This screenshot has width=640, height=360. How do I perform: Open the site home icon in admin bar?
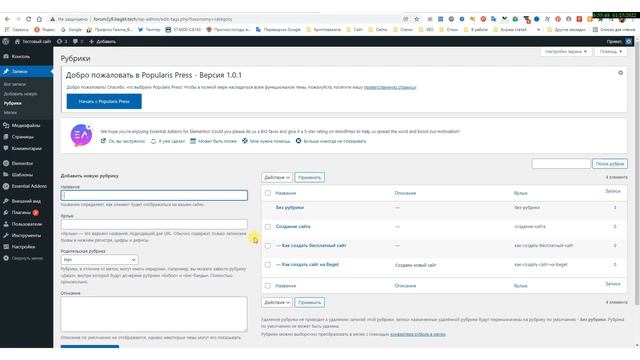click(17, 41)
